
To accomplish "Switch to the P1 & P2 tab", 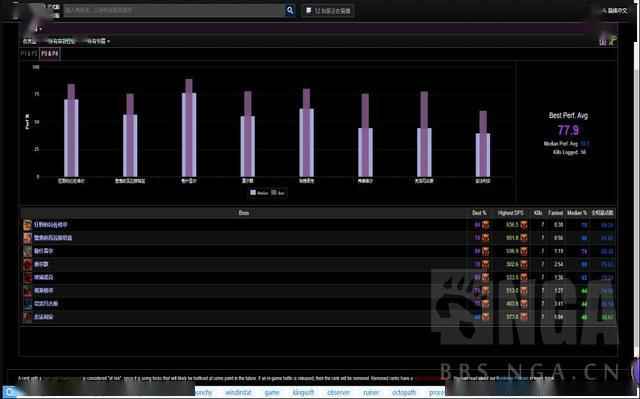I will [29, 54].
